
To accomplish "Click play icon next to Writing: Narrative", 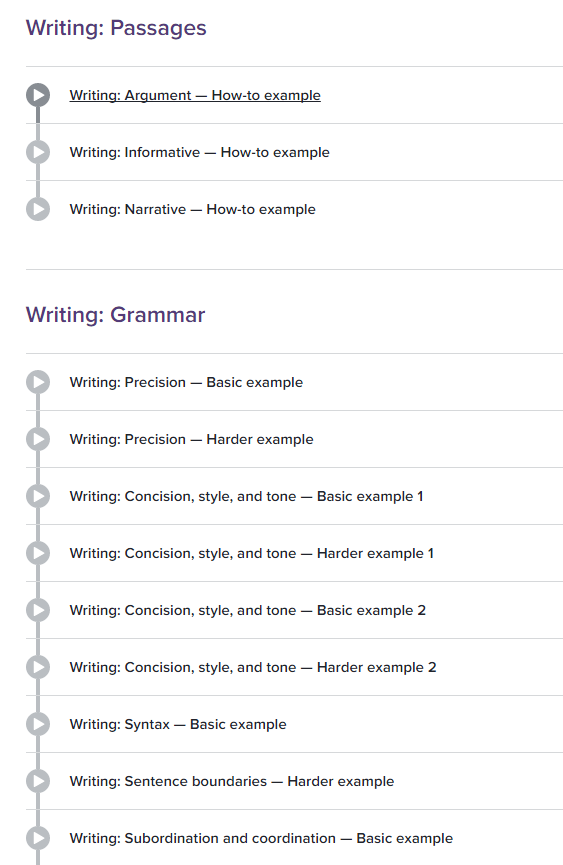I will [38, 209].
